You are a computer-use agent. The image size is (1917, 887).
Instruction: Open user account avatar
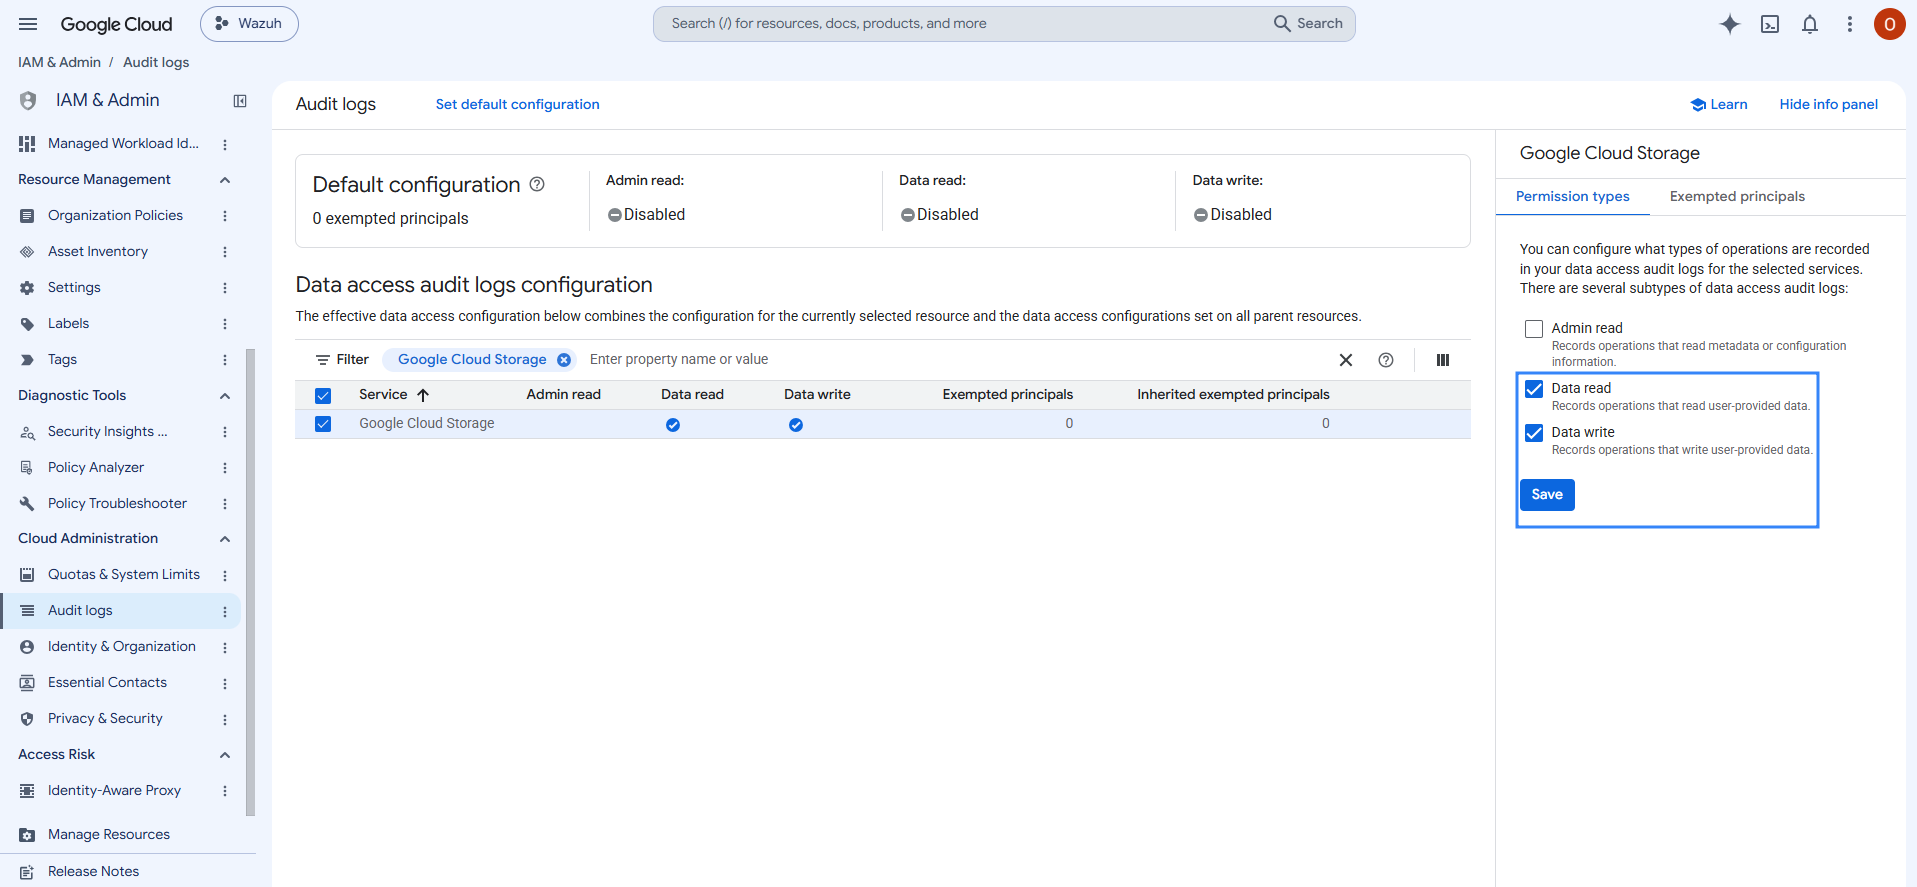pos(1889,24)
